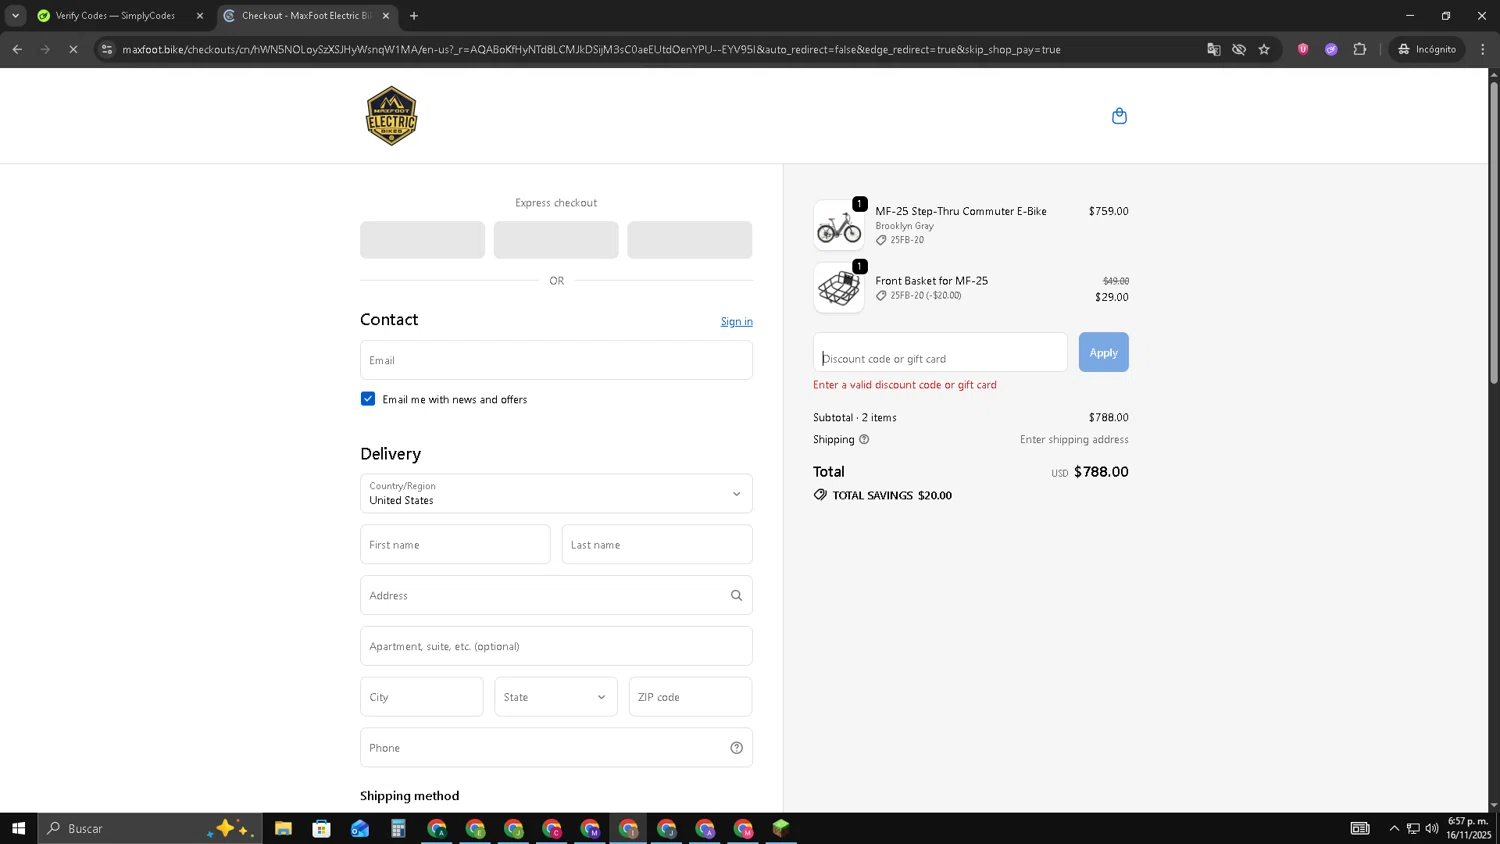Go back to the previous page
The width and height of the screenshot is (1500, 844).
tap(17, 49)
